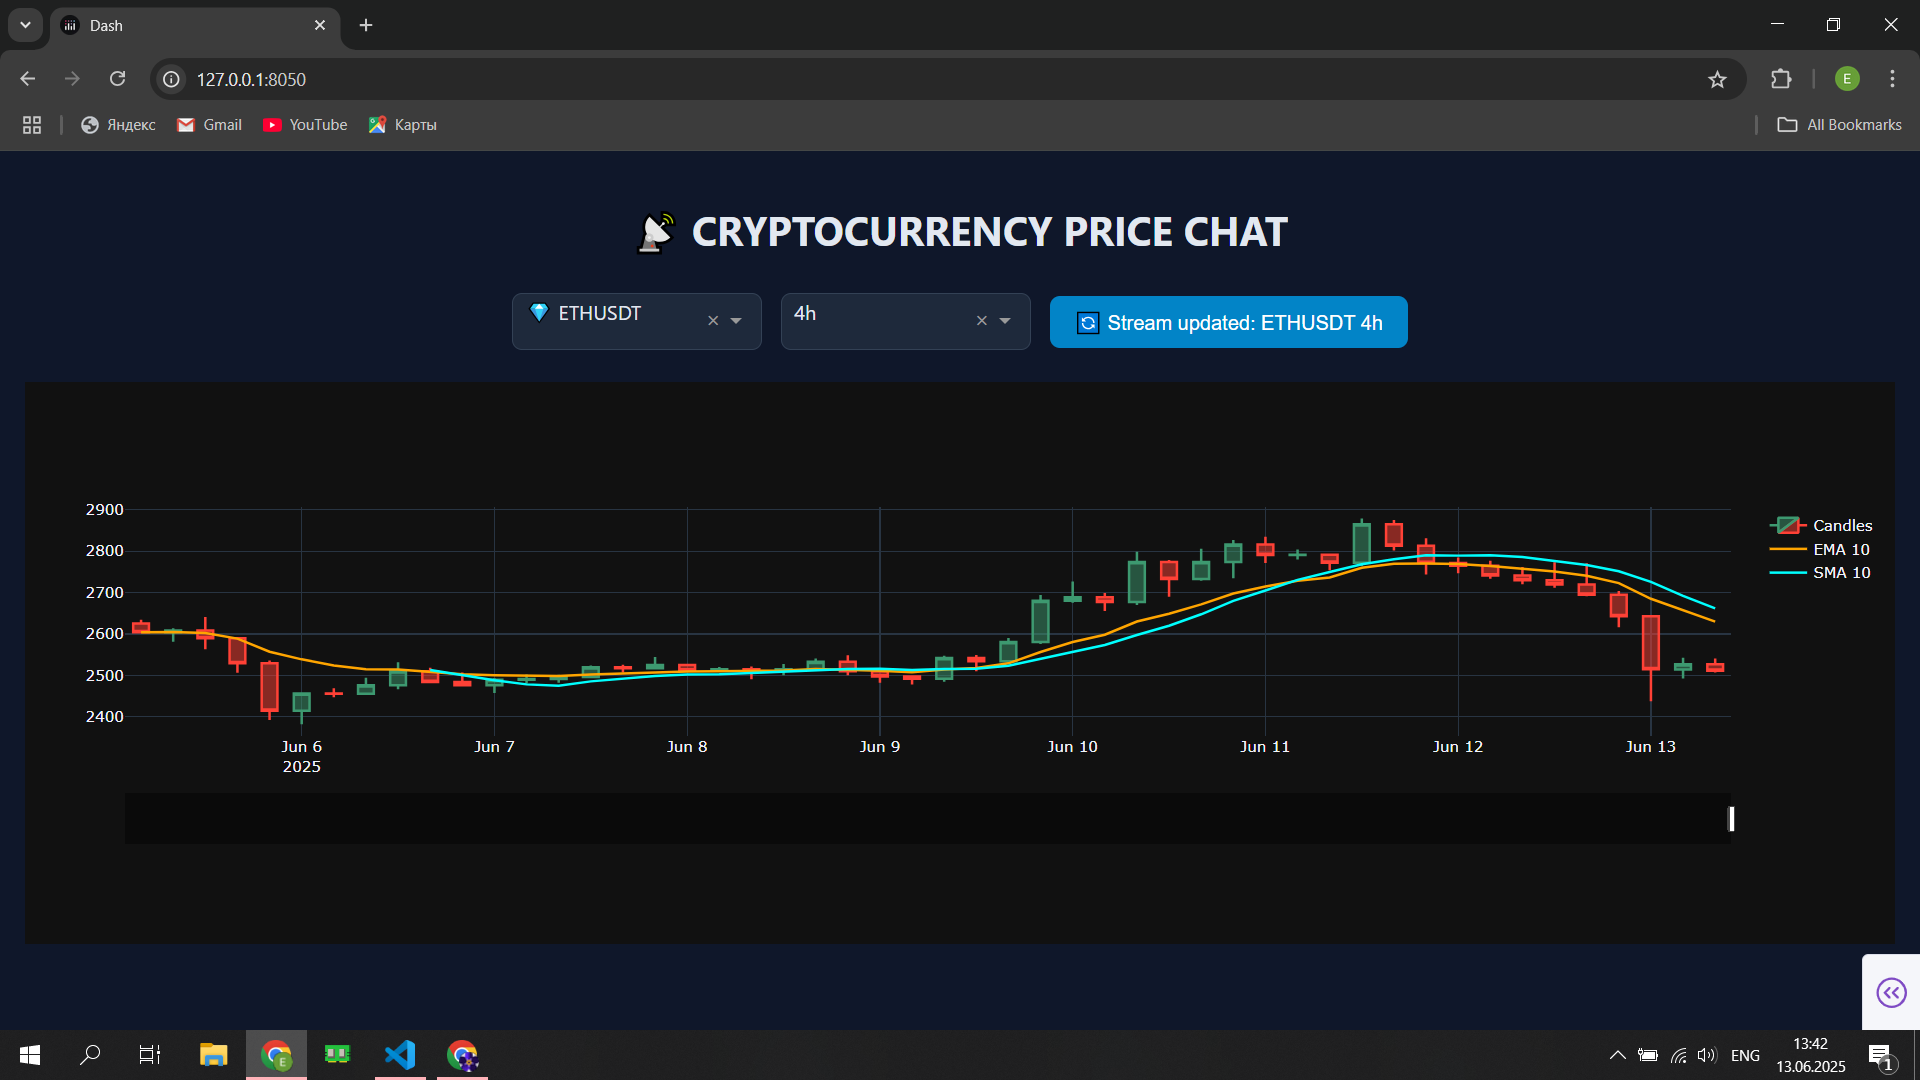Viewport: 1920px width, 1080px height.
Task: Toggle SMA 10 line in legend
Action: pyautogui.click(x=1840, y=573)
